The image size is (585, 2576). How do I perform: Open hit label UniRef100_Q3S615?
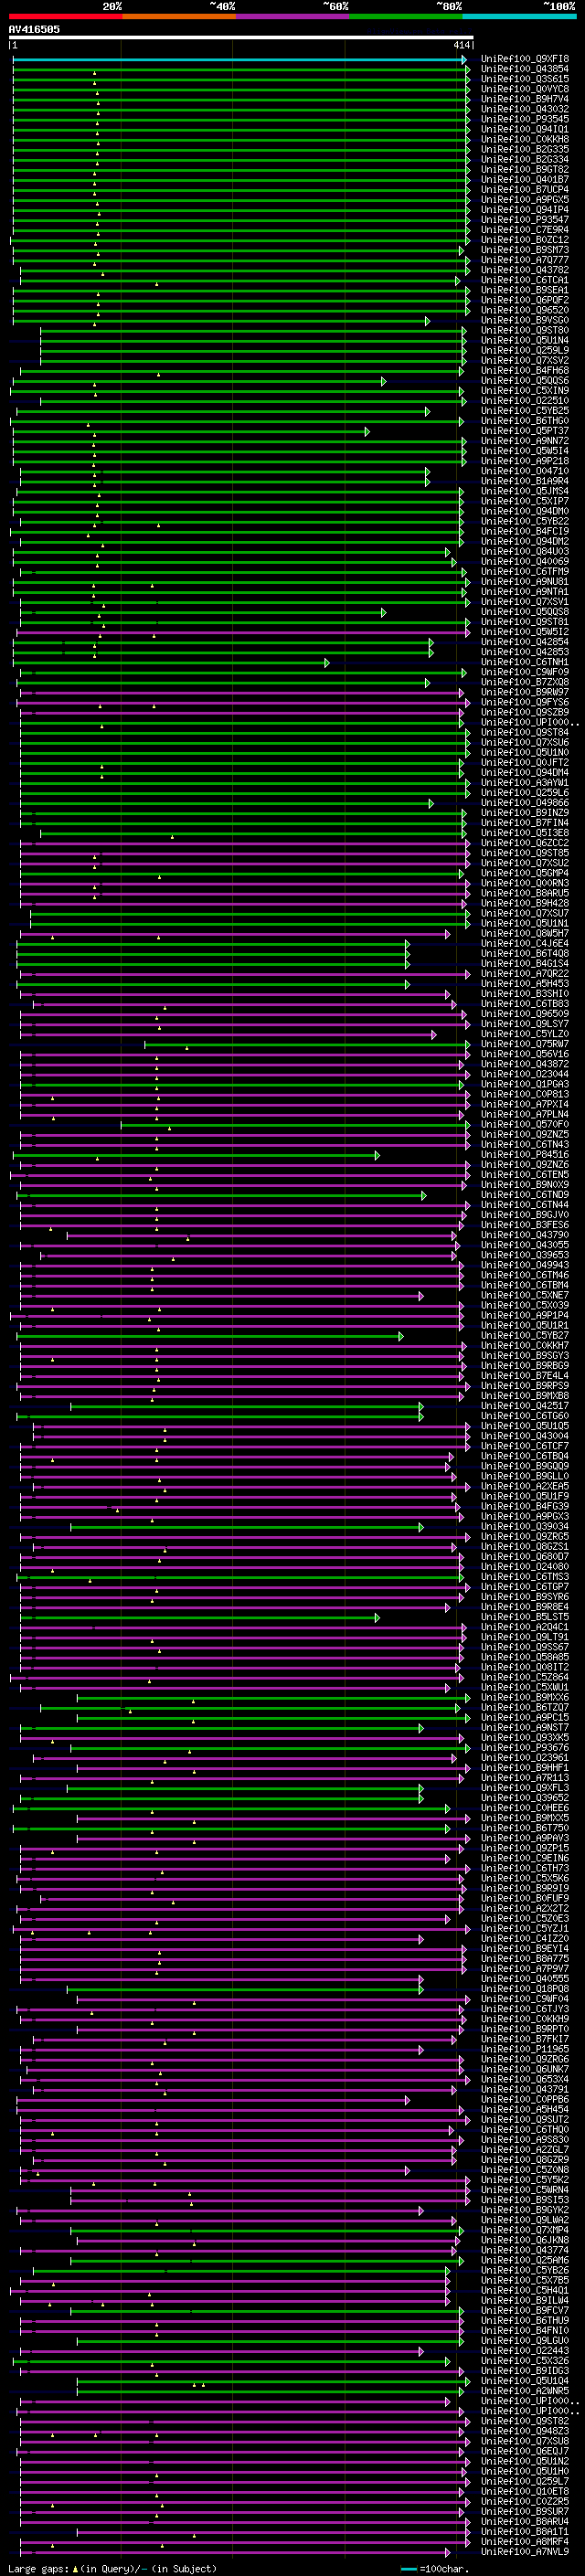tap(525, 79)
